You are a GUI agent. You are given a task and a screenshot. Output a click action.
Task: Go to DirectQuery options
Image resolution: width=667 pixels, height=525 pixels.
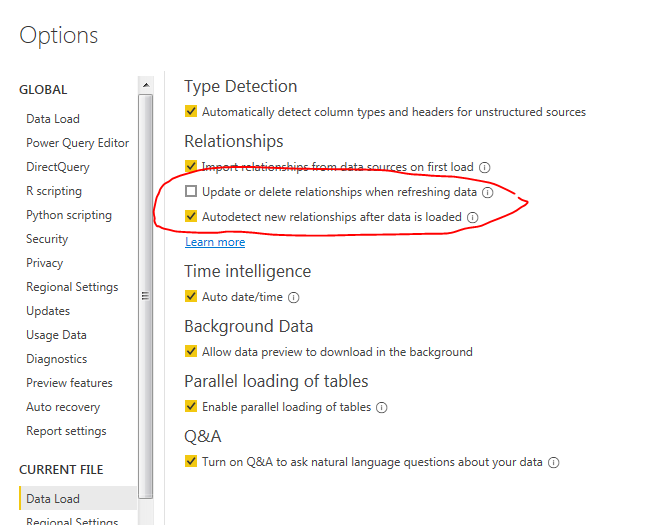(58, 167)
